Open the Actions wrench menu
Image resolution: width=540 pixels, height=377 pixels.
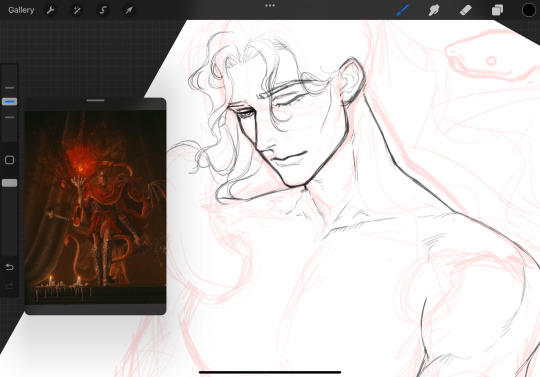click(x=51, y=10)
